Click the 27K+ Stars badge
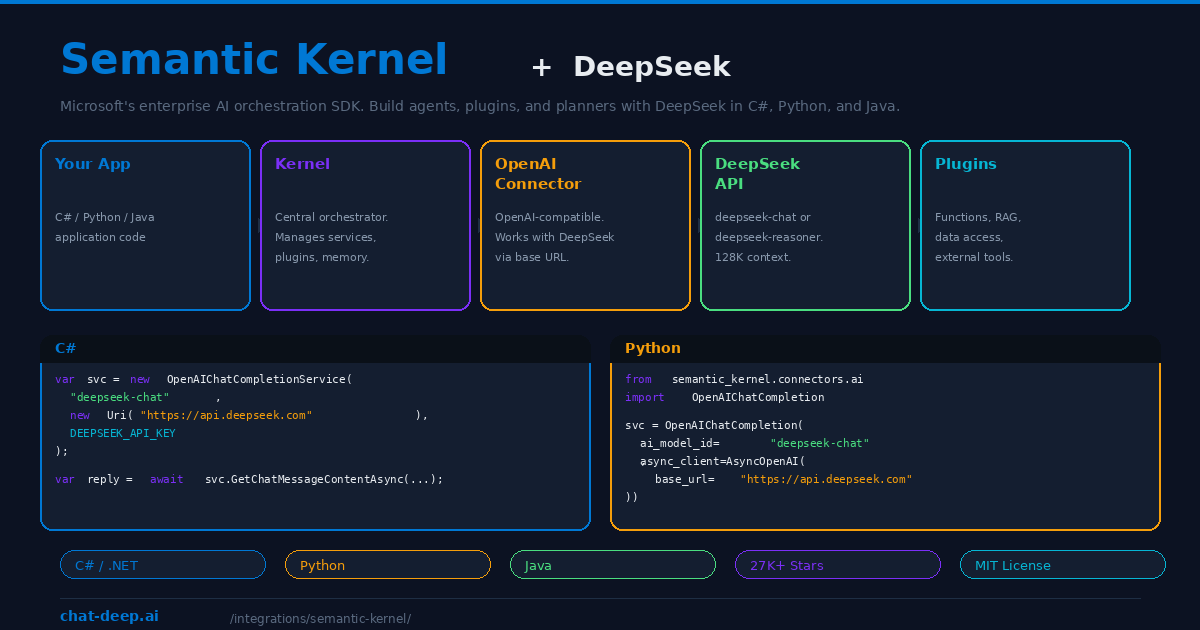The width and height of the screenshot is (1200, 630). coord(837,564)
